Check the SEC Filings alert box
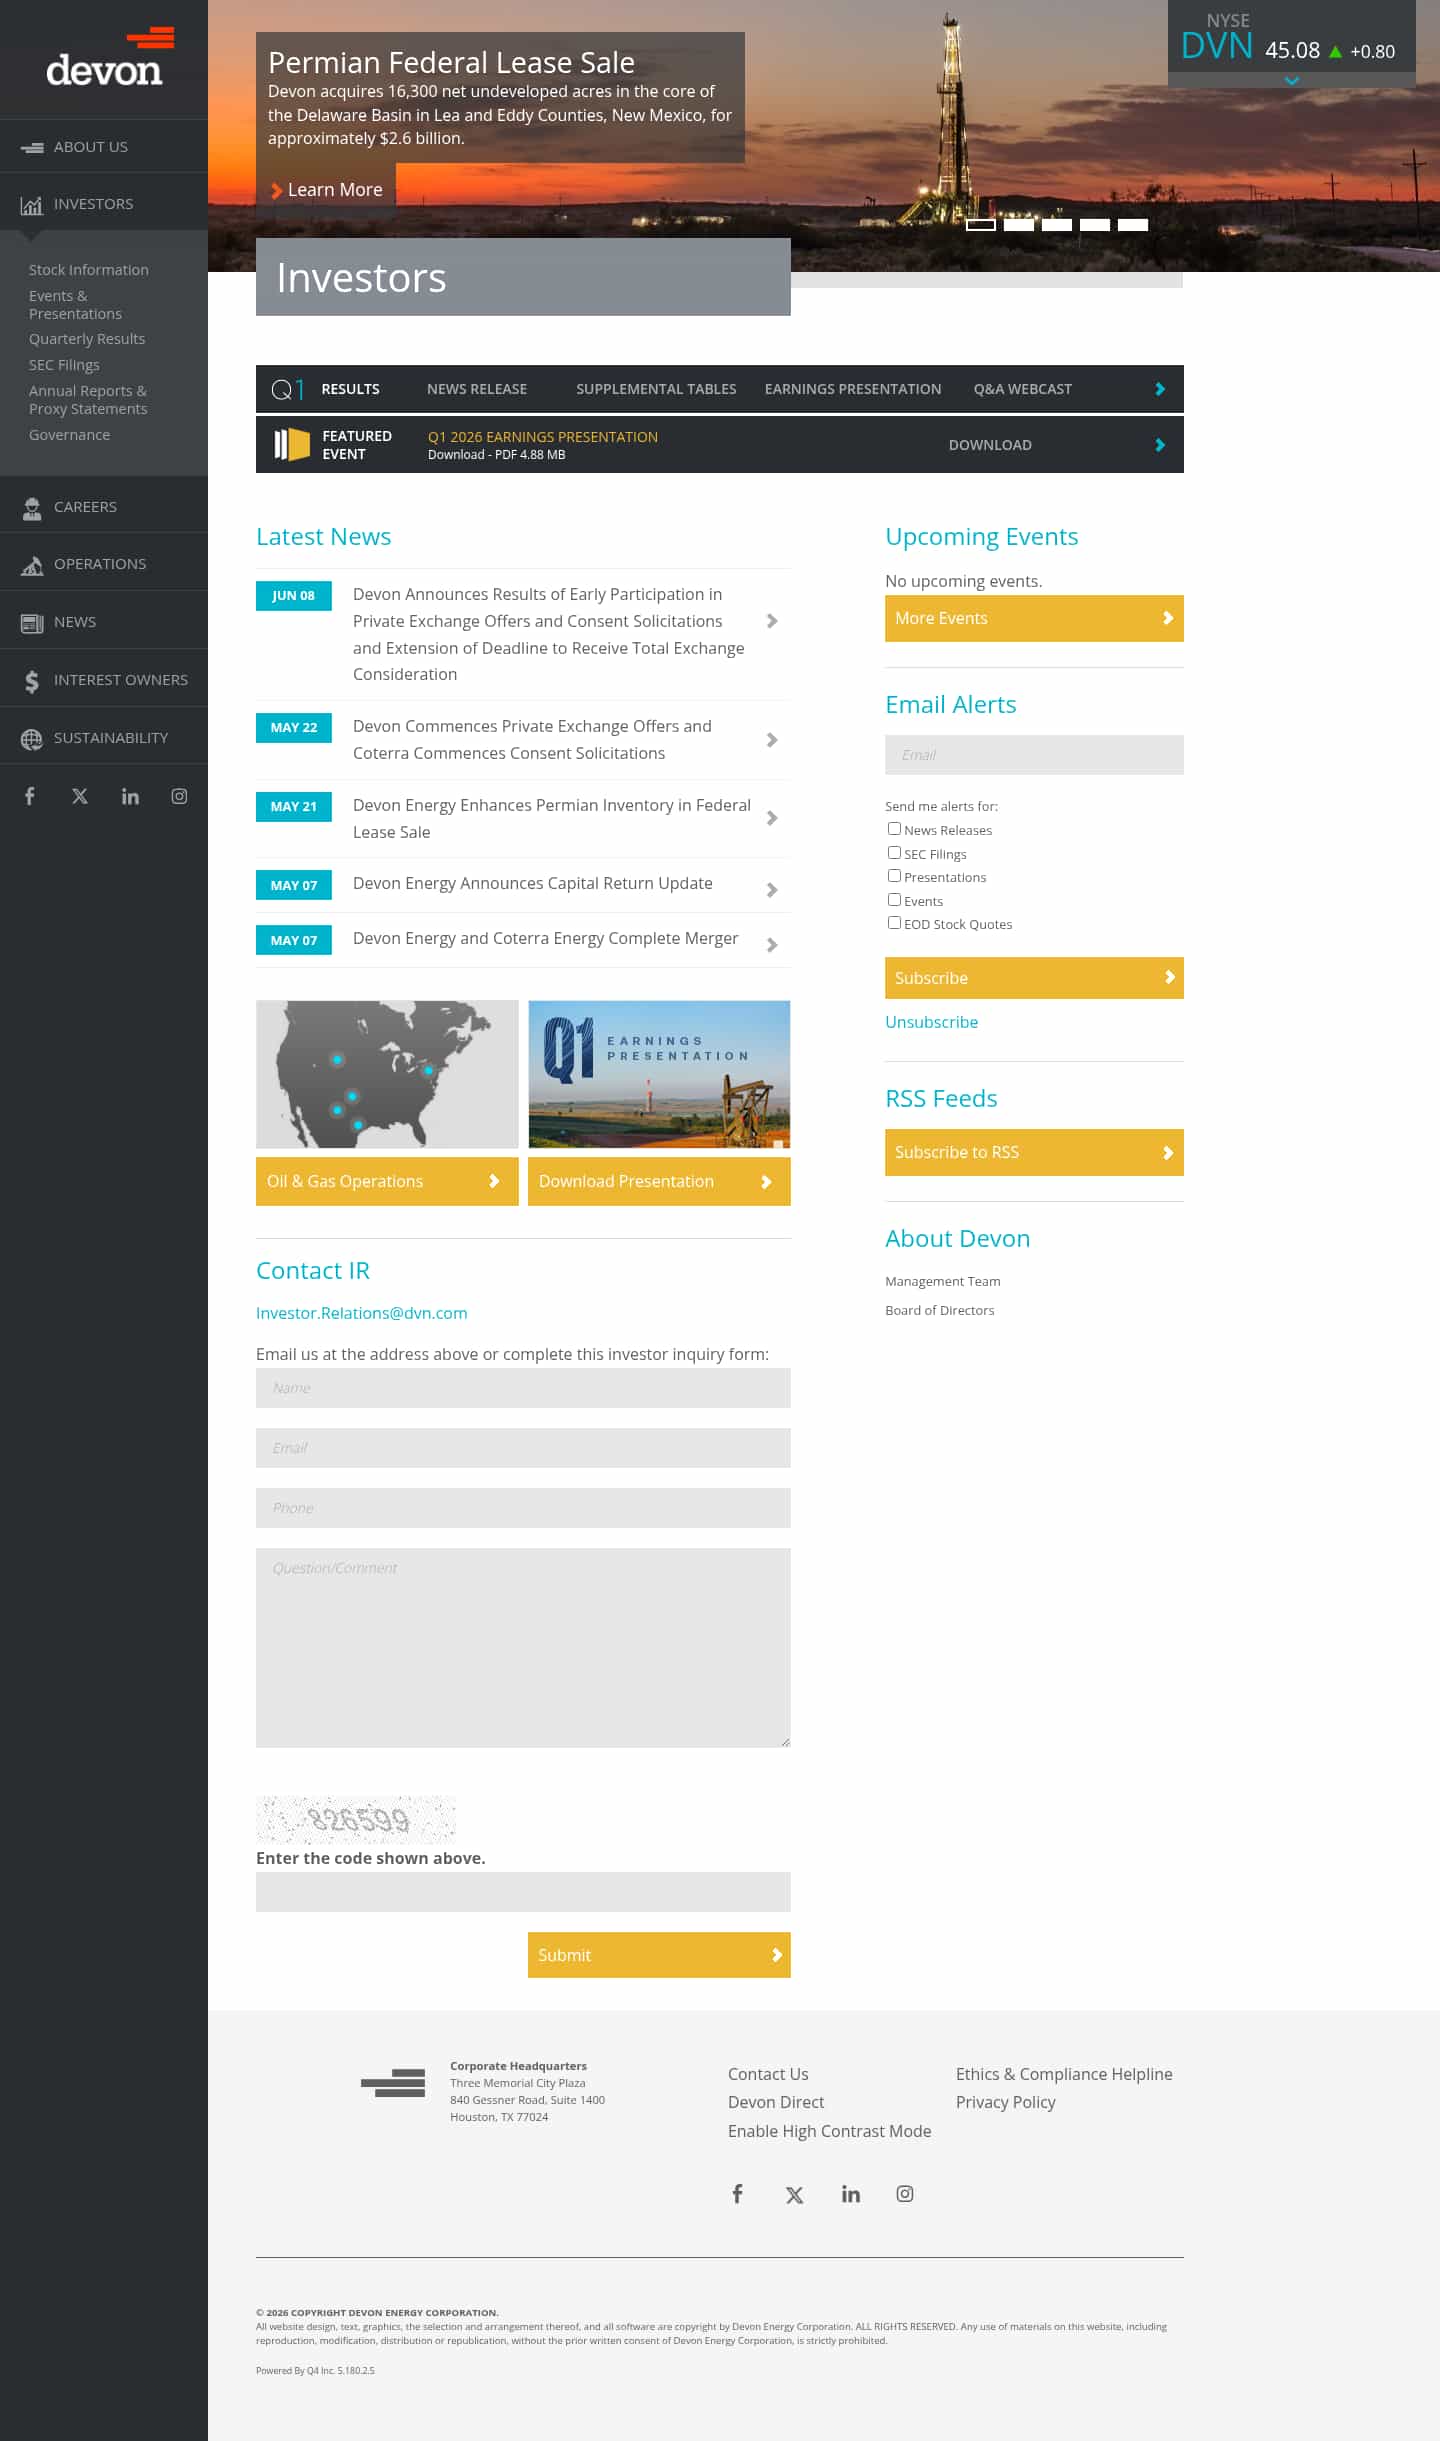This screenshot has width=1440, height=2441. point(894,853)
